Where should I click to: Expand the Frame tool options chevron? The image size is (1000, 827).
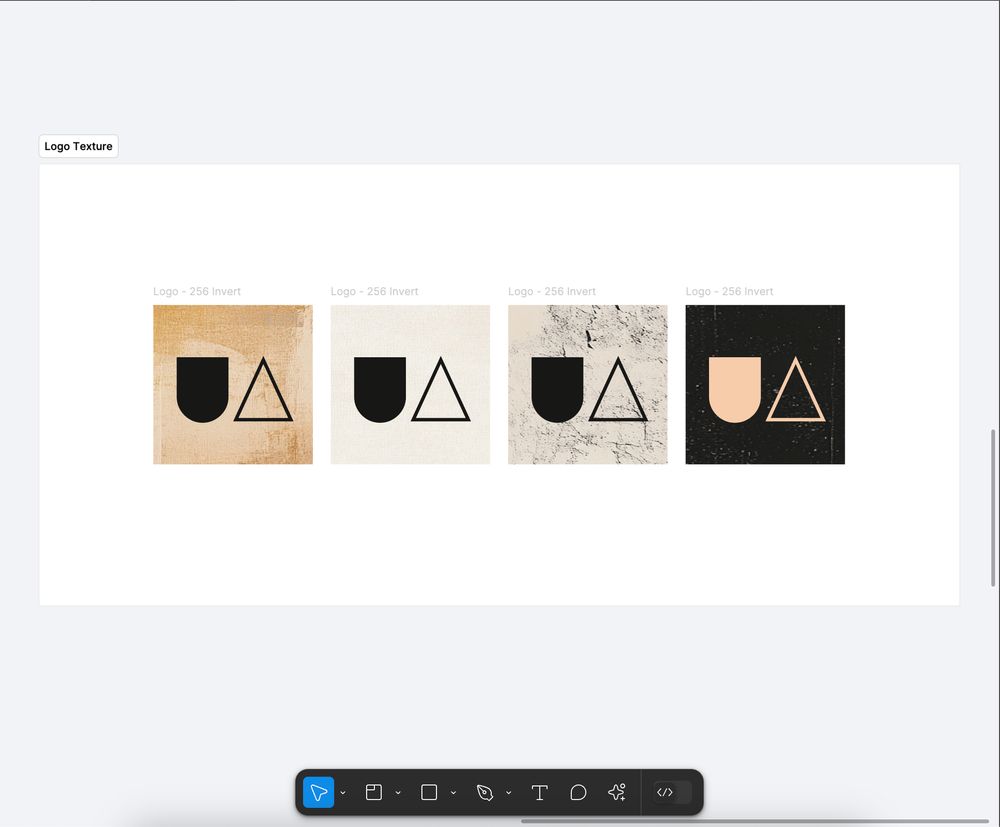tap(398, 793)
